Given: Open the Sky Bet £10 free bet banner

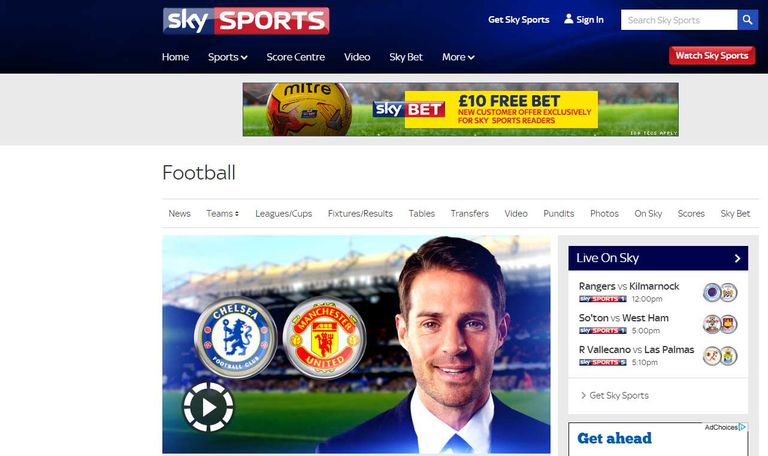Looking at the screenshot, I should (460, 109).
